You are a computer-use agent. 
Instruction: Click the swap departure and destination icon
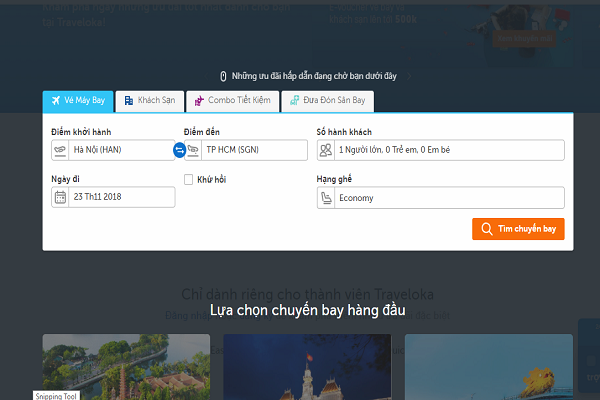pyautogui.click(x=179, y=150)
